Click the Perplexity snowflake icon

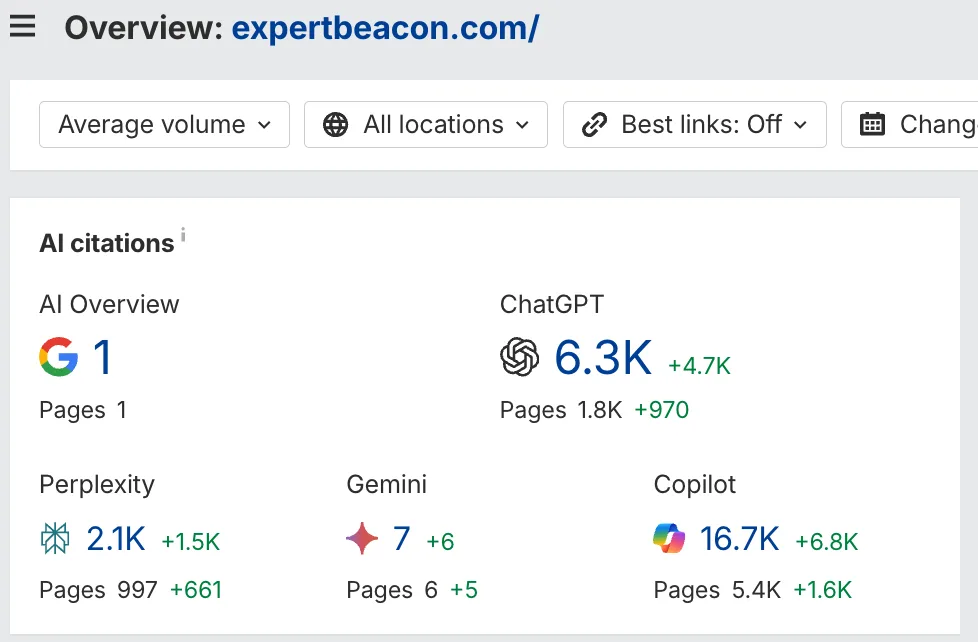point(57,538)
